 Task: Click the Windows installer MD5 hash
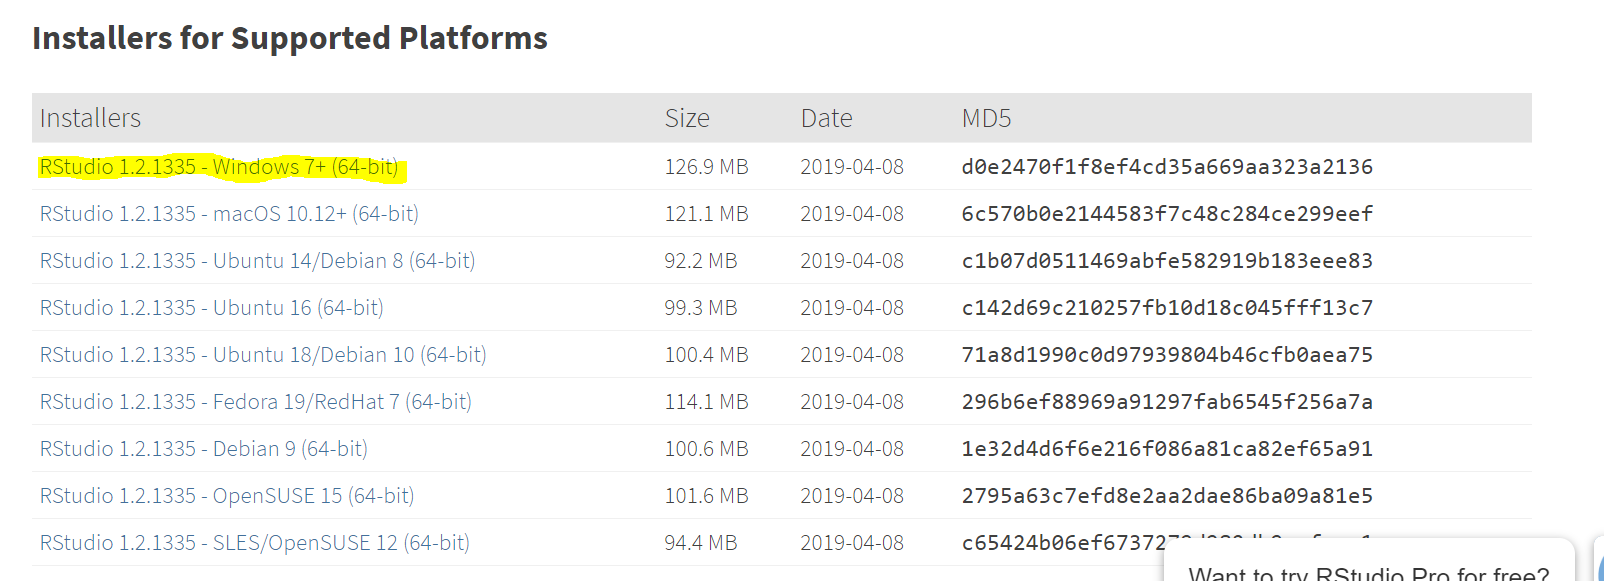(x=1166, y=167)
